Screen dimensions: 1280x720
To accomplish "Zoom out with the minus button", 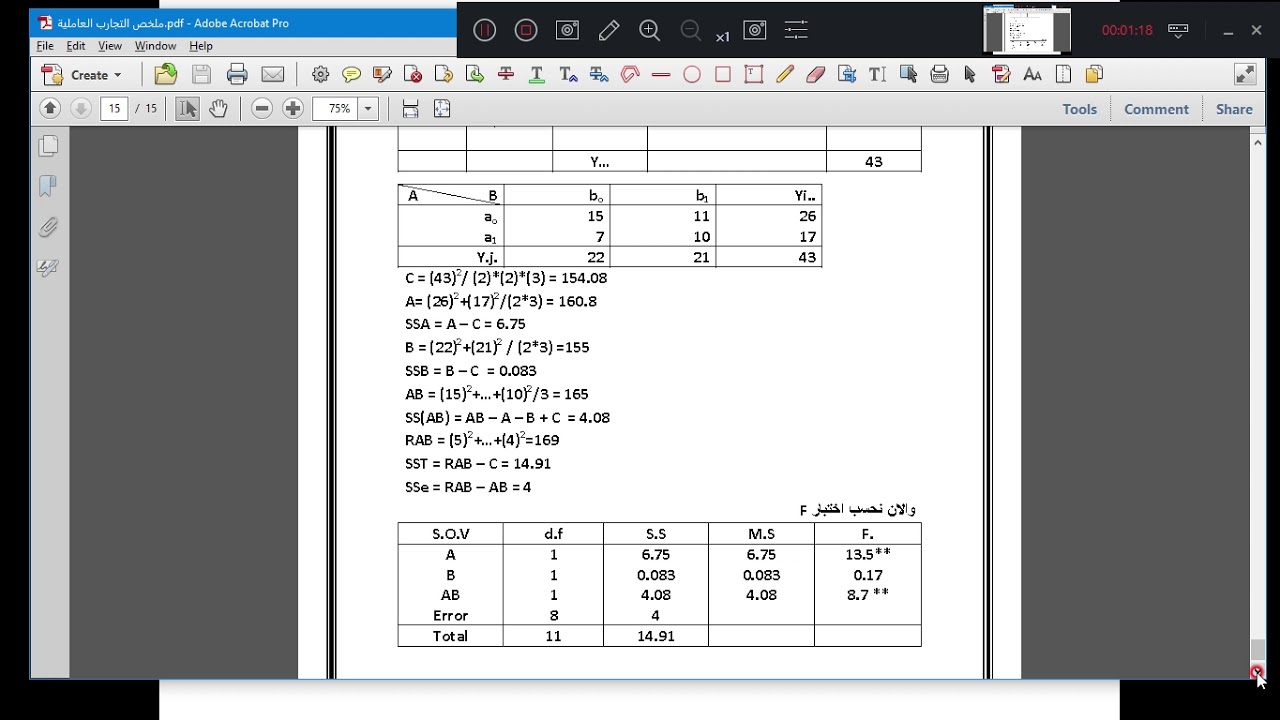I will click(262, 109).
